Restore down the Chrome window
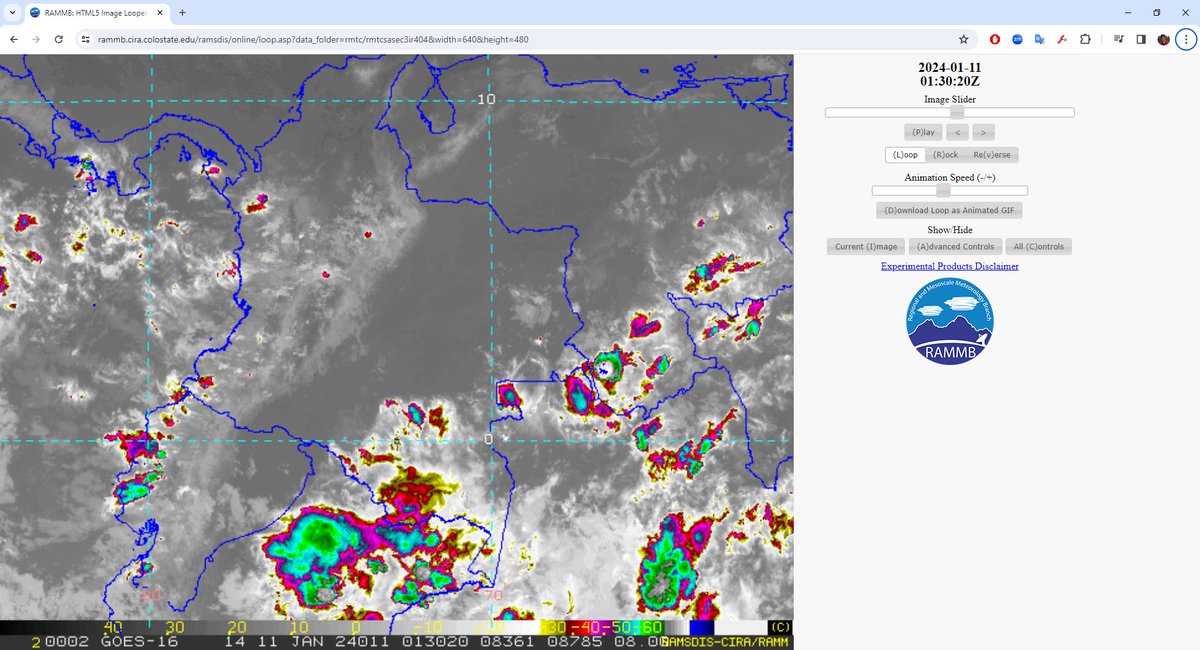Viewport: 1200px width, 650px height. 1156,12
